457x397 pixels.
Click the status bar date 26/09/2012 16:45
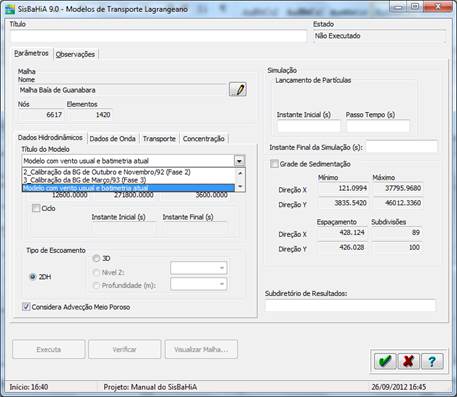pyautogui.click(x=399, y=387)
